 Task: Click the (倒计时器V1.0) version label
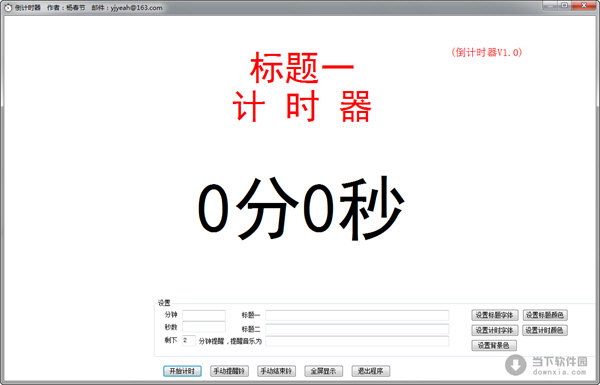tap(487, 52)
